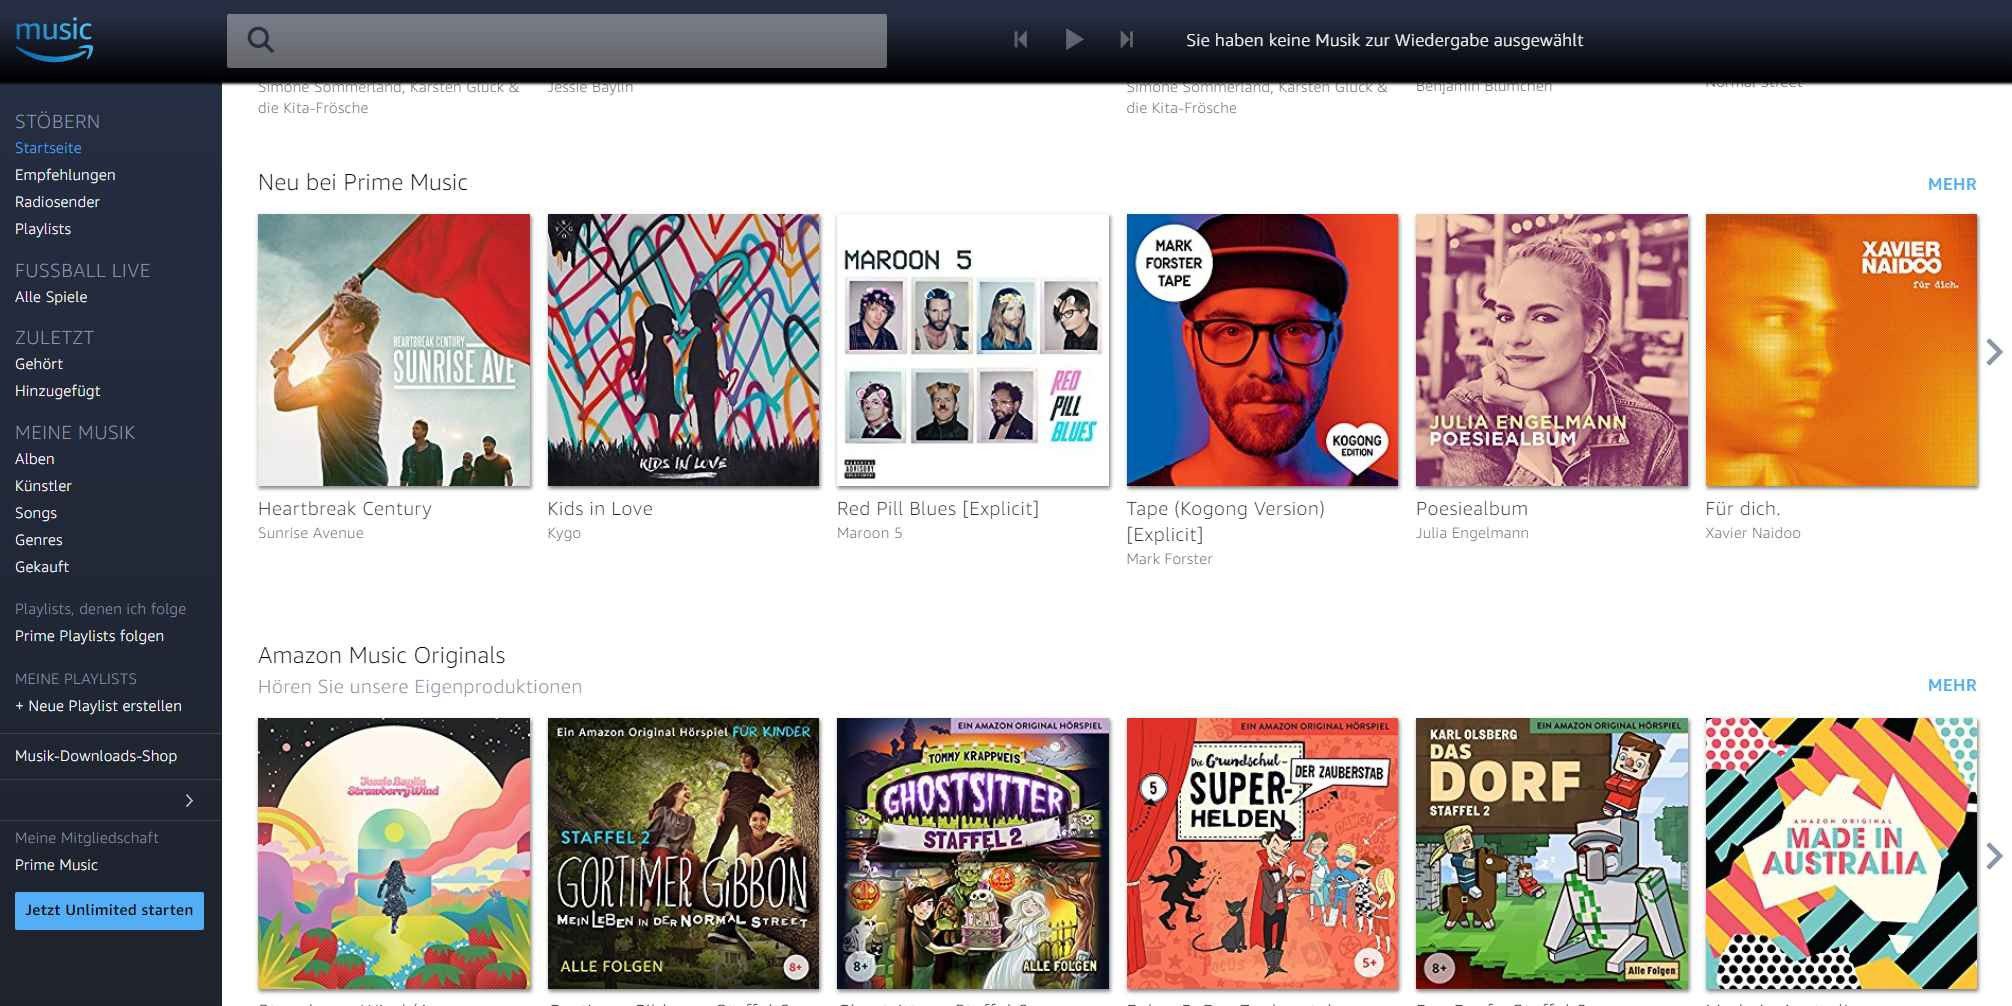Viewport: 2012px width, 1006px height.
Task: Show next items in Amazon Music Originals
Action: point(1994,855)
